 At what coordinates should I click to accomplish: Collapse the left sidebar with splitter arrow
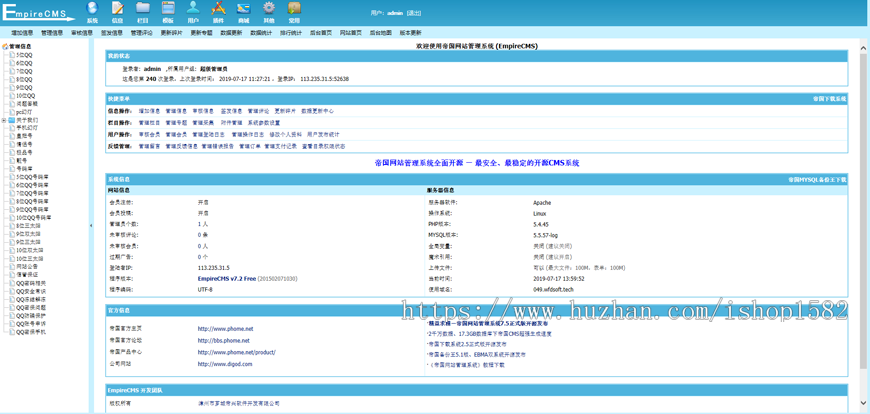click(x=91, y=225)
